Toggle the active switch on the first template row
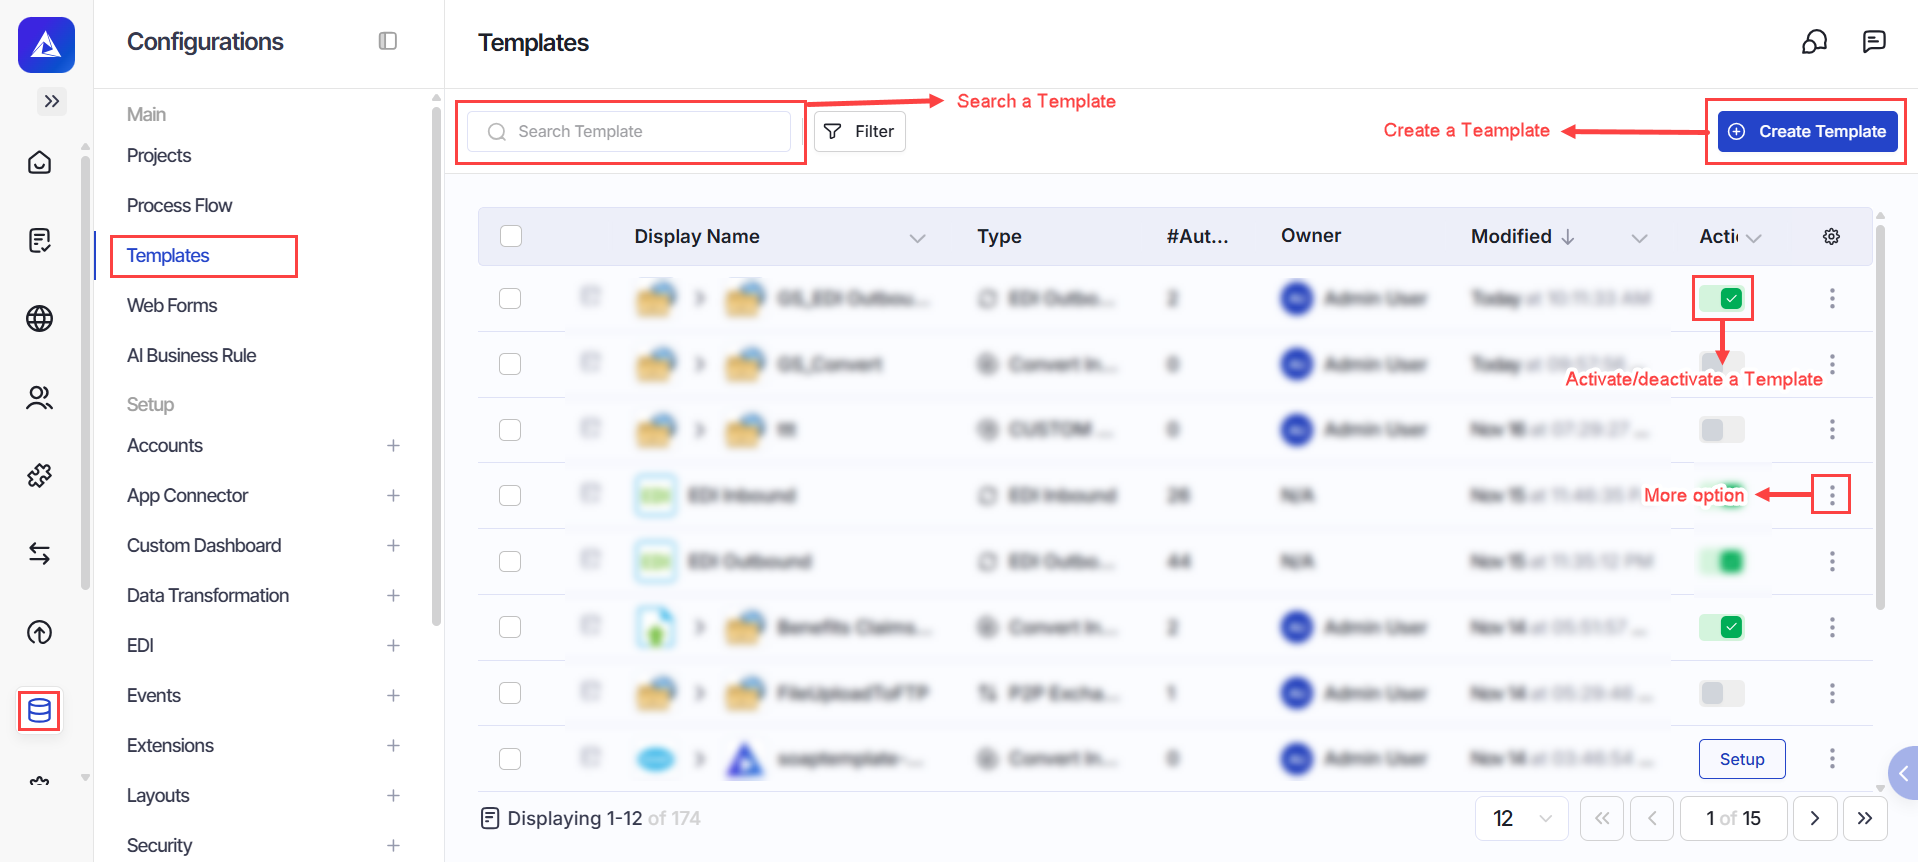This screenshot has height=862, width=1918. [1723, 298]
